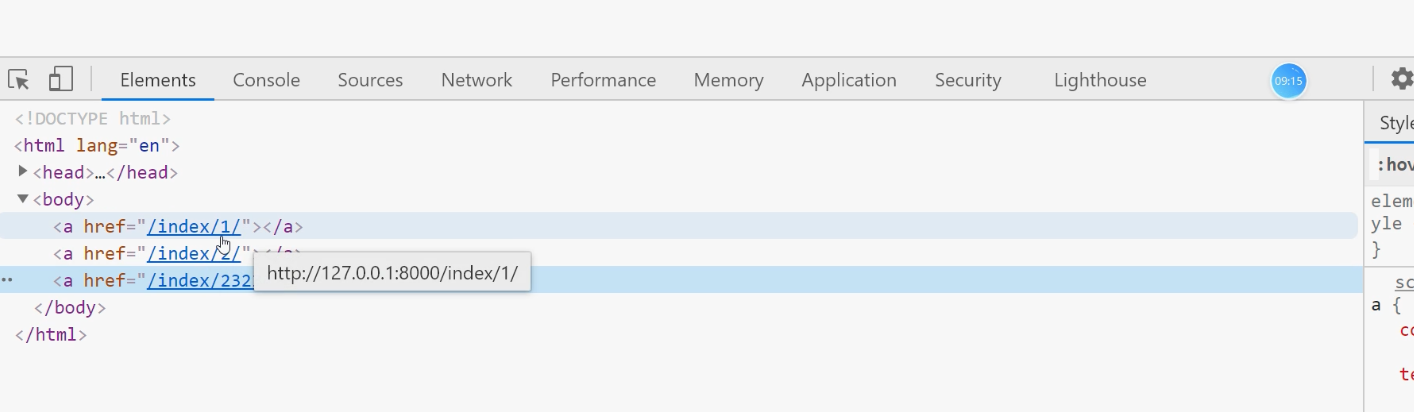Switch to the Application tab
Screen dimensions: 1414x412
coord(848,80)
